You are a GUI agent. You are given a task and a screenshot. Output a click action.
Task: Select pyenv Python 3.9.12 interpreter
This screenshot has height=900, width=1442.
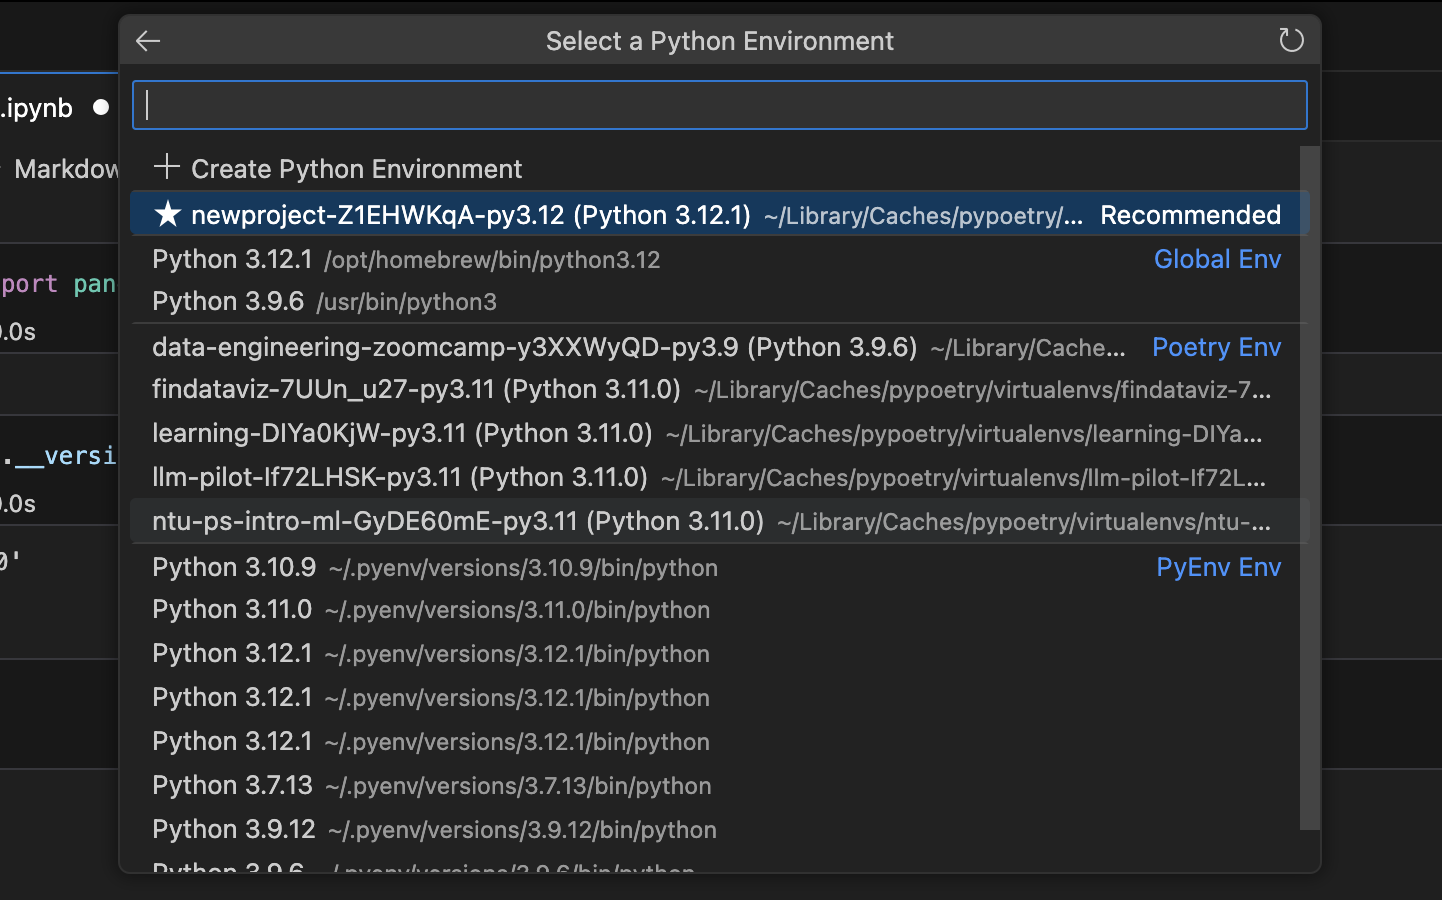(720, 829)
